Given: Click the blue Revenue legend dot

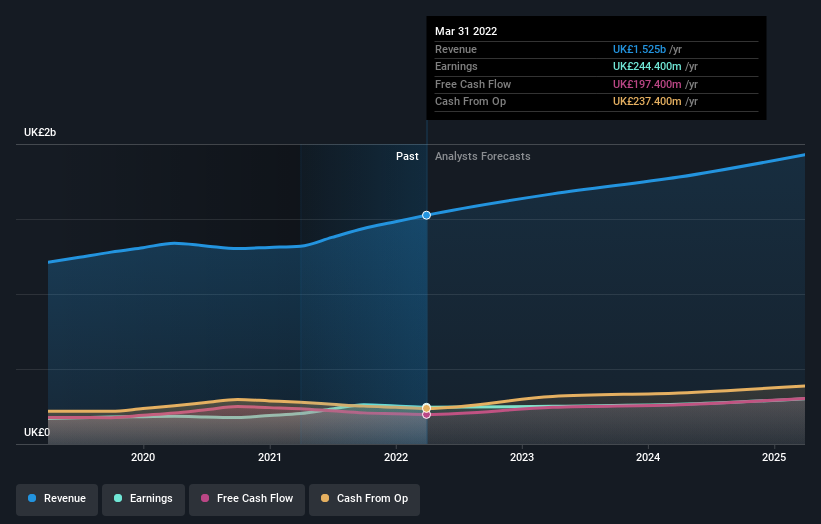Looking at the screenshot, I should click(32, 498).
